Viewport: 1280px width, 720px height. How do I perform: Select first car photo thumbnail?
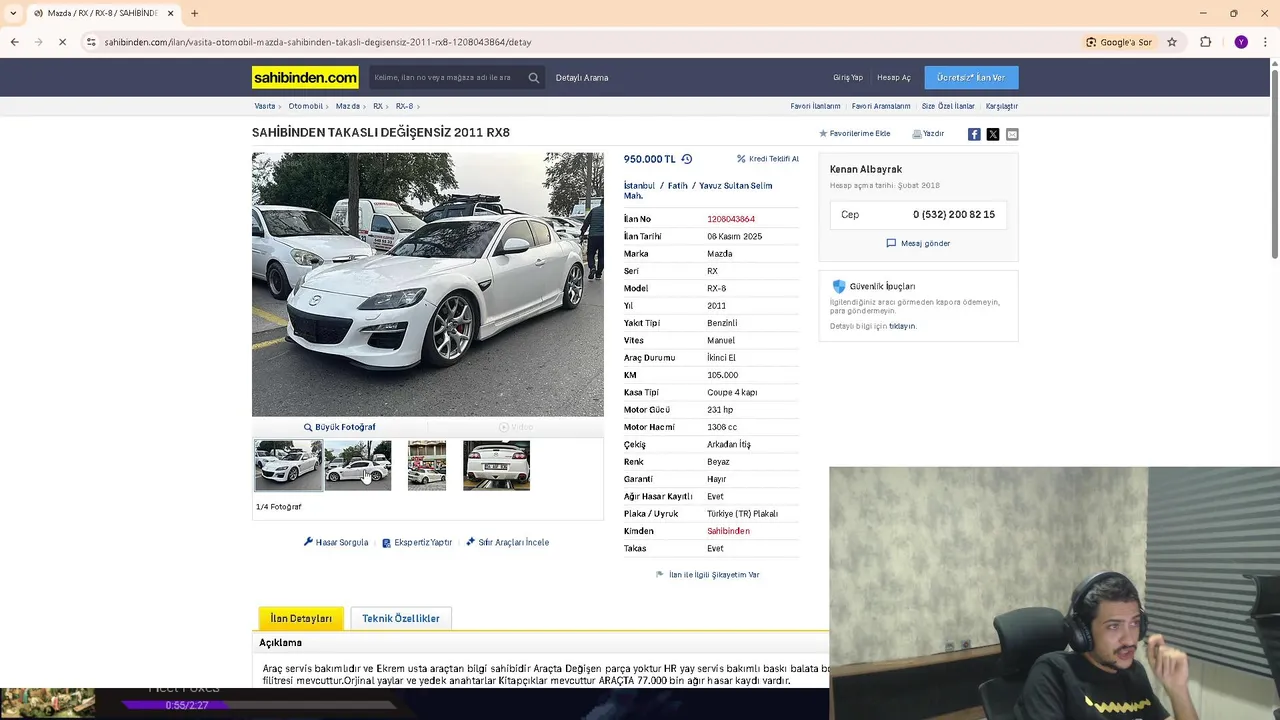(x=288, y=465)
